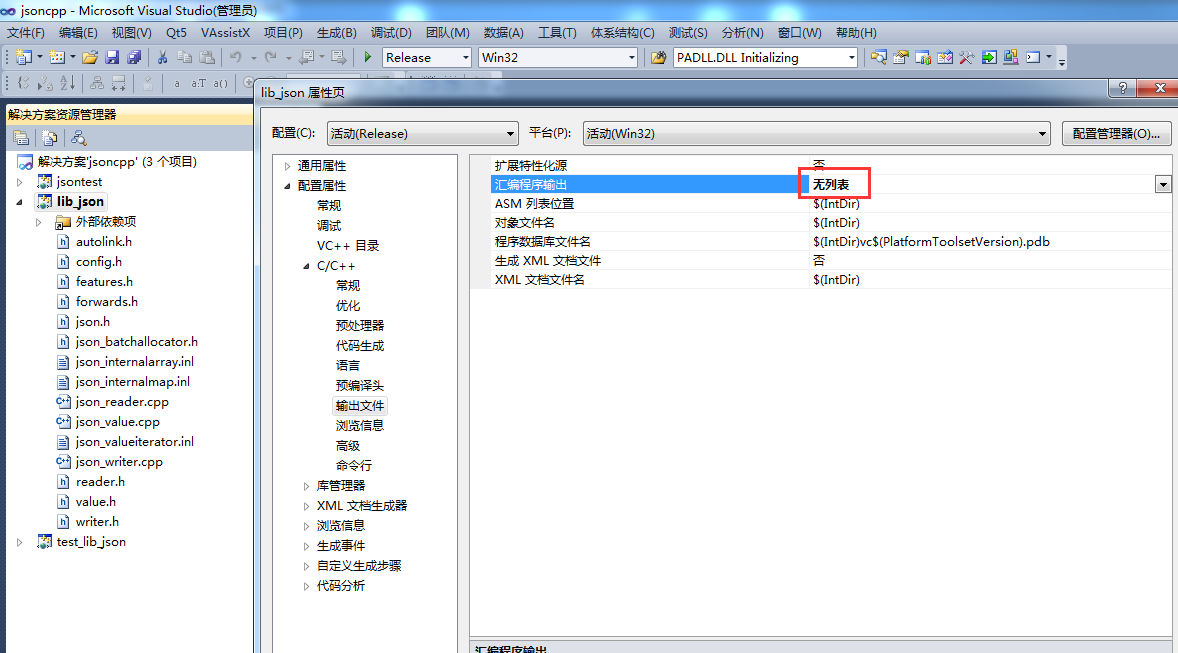Open the 生成(B) menu
1178x653 pixels.
pyautogui.click(x=337, y=33)
